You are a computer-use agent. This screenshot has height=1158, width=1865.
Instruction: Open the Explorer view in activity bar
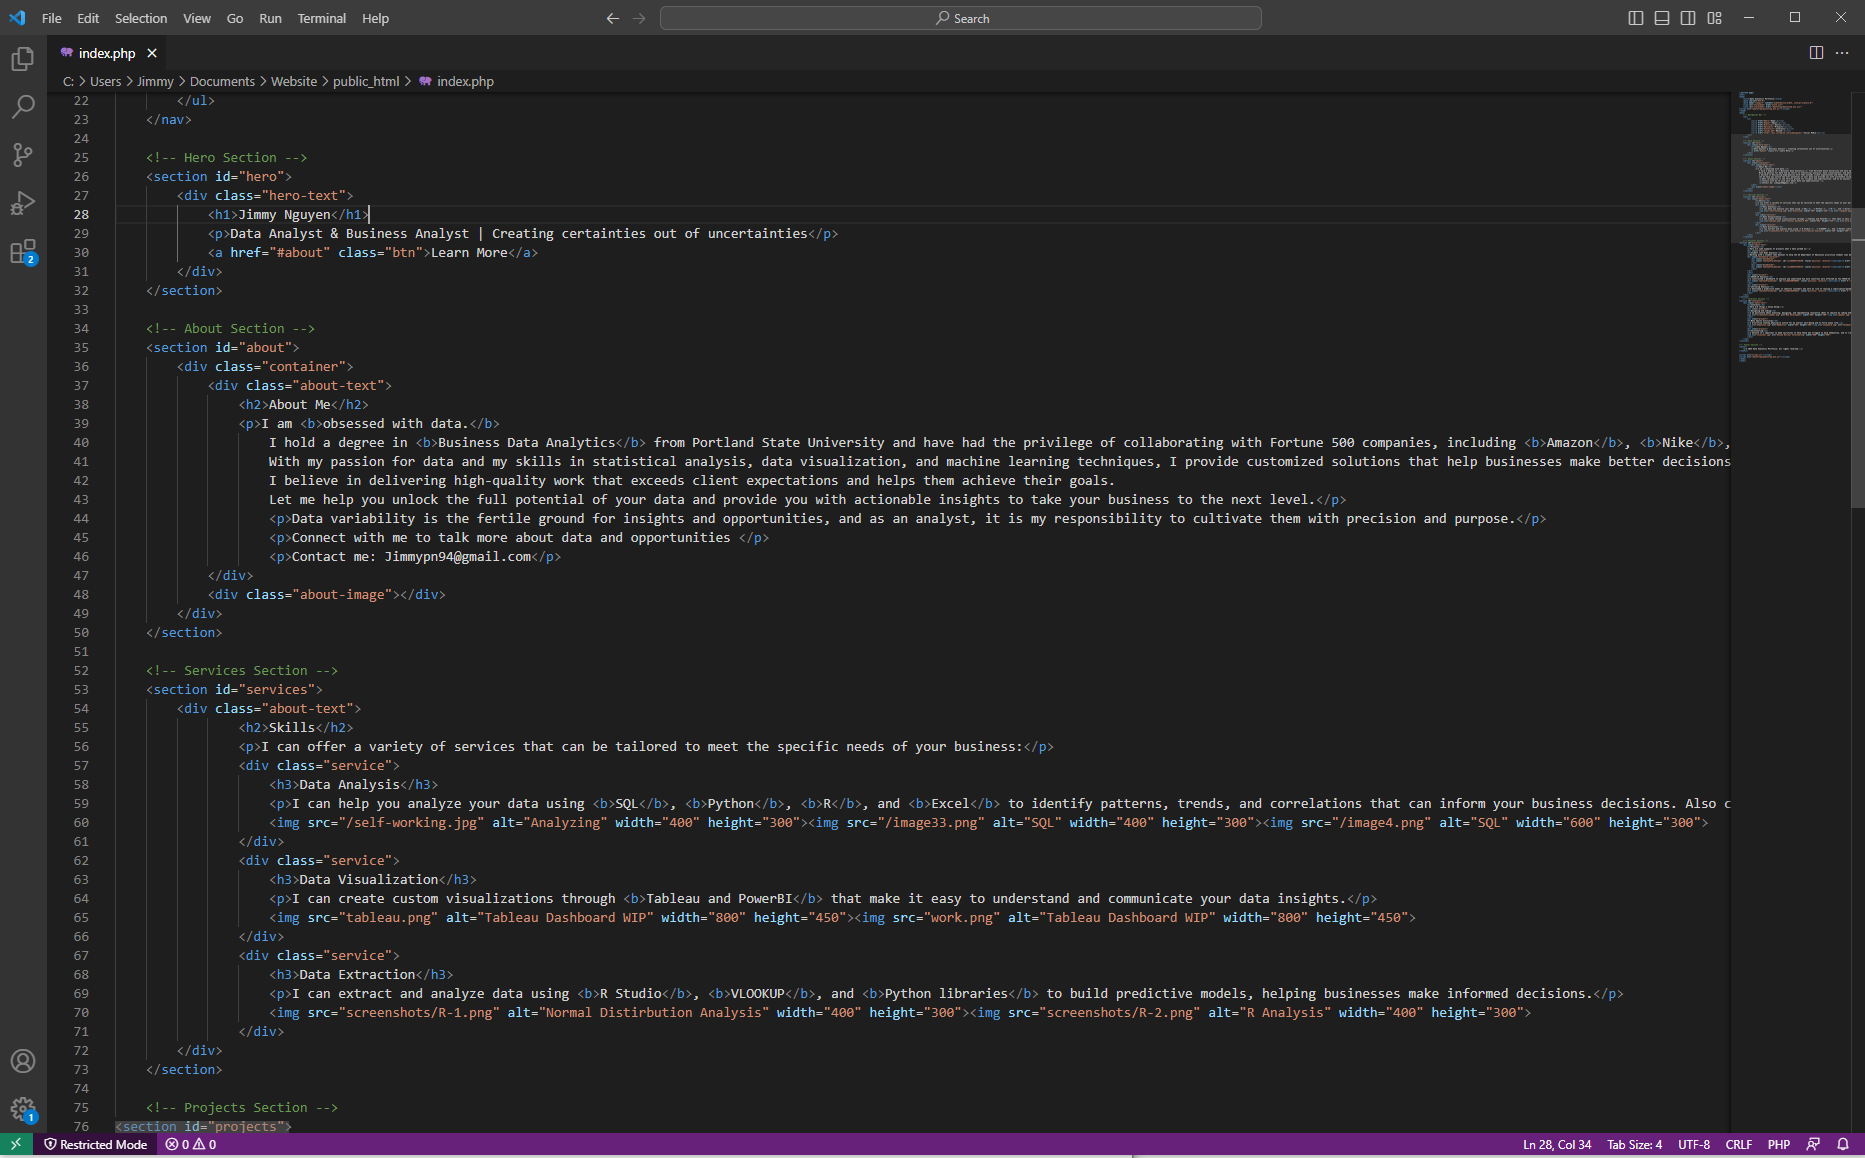23,60
